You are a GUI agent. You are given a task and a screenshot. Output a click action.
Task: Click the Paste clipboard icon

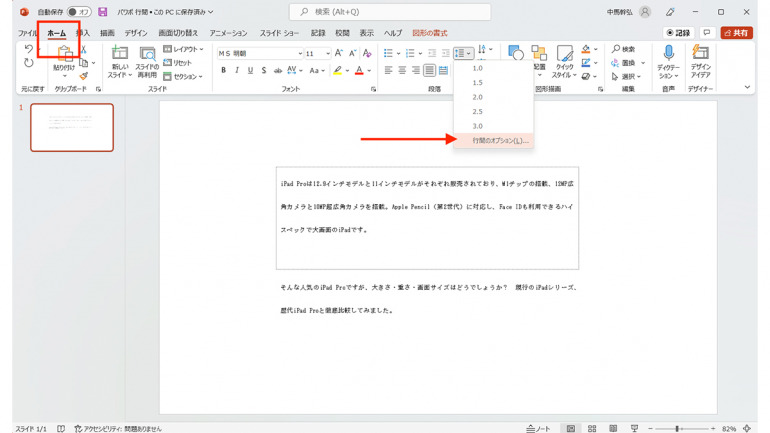click(64, 53)
